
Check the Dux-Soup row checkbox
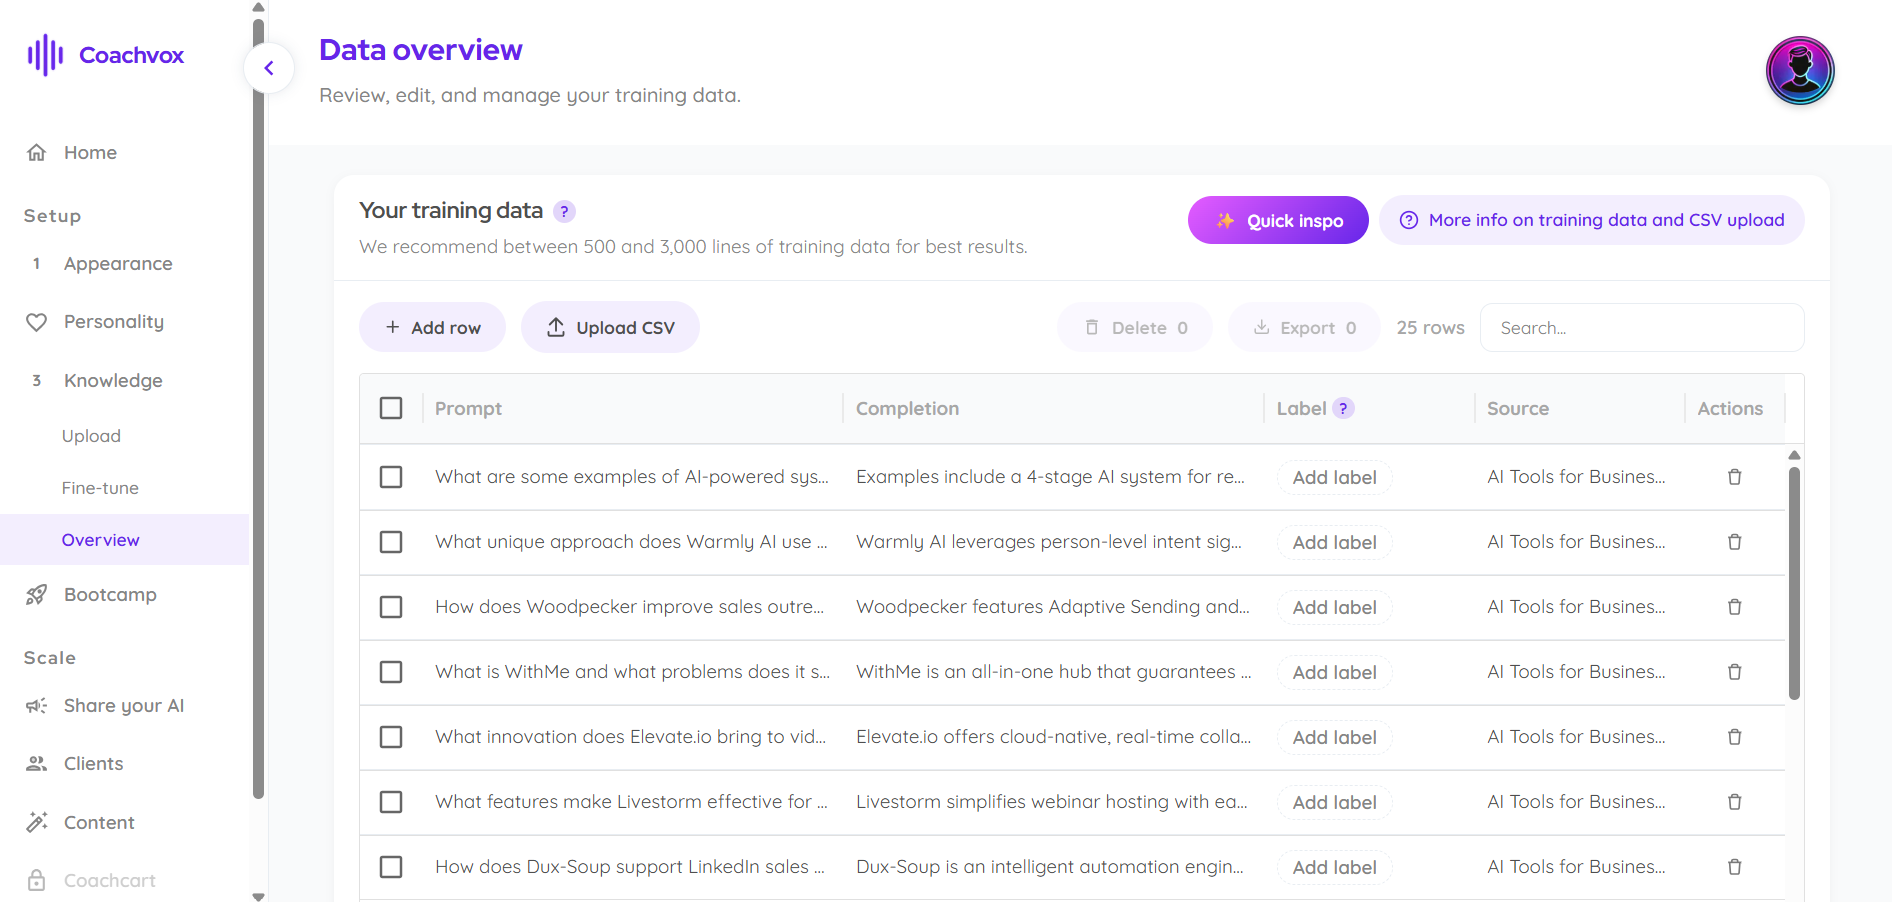(x=391, y=867)
